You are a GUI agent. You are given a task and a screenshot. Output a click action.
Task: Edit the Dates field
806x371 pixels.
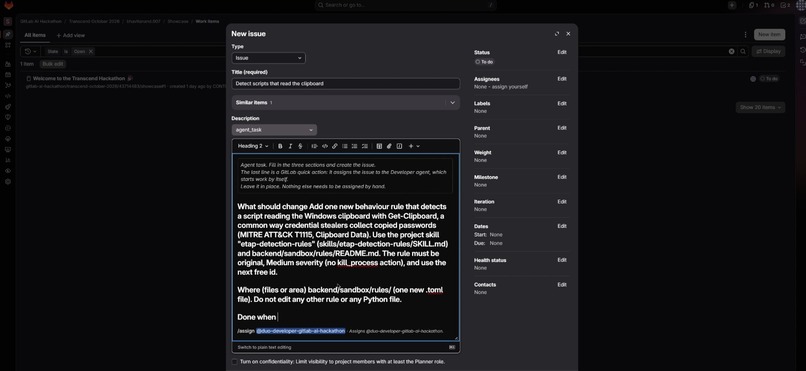pos(562,226)
